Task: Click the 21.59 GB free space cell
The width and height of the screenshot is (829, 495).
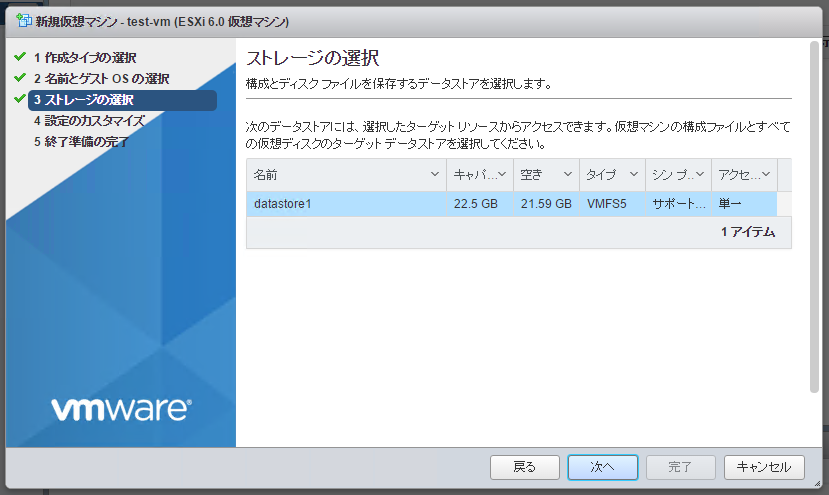Action: pos(546,204)
